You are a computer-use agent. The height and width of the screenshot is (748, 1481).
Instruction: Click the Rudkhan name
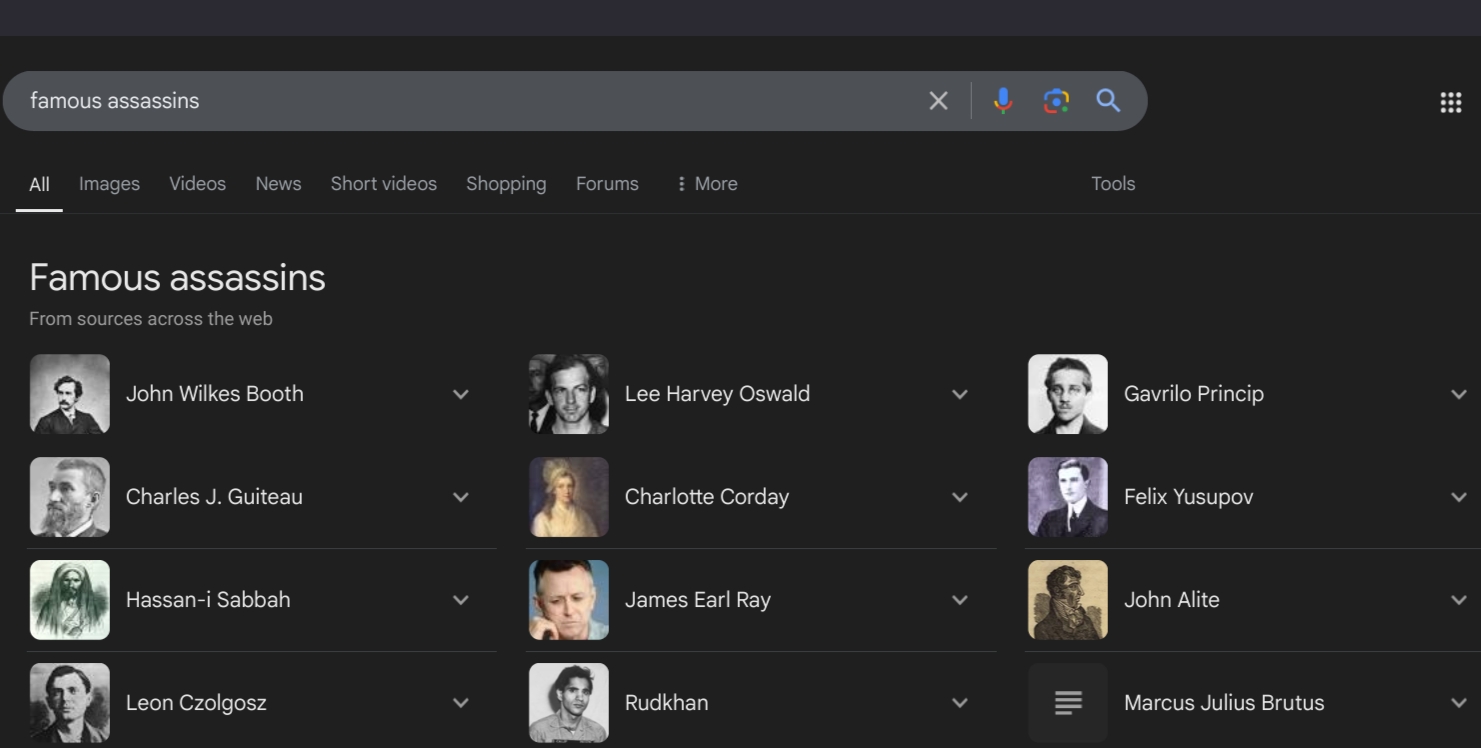(x=667, y=703)
